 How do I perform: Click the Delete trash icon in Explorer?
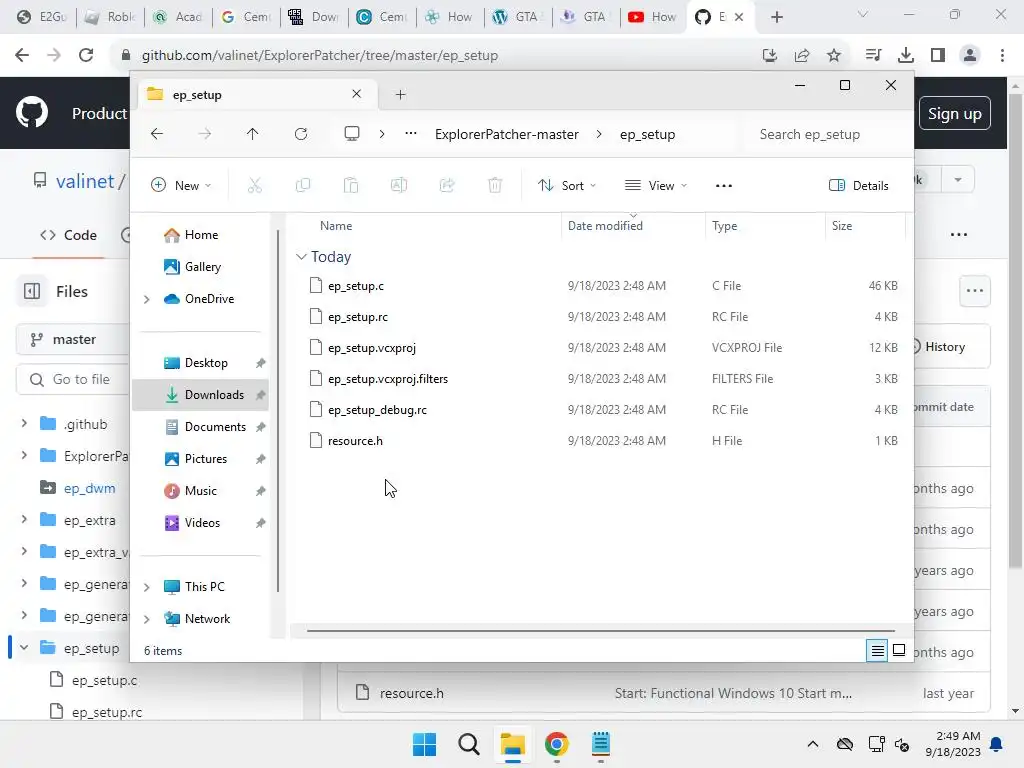(495, 185)
